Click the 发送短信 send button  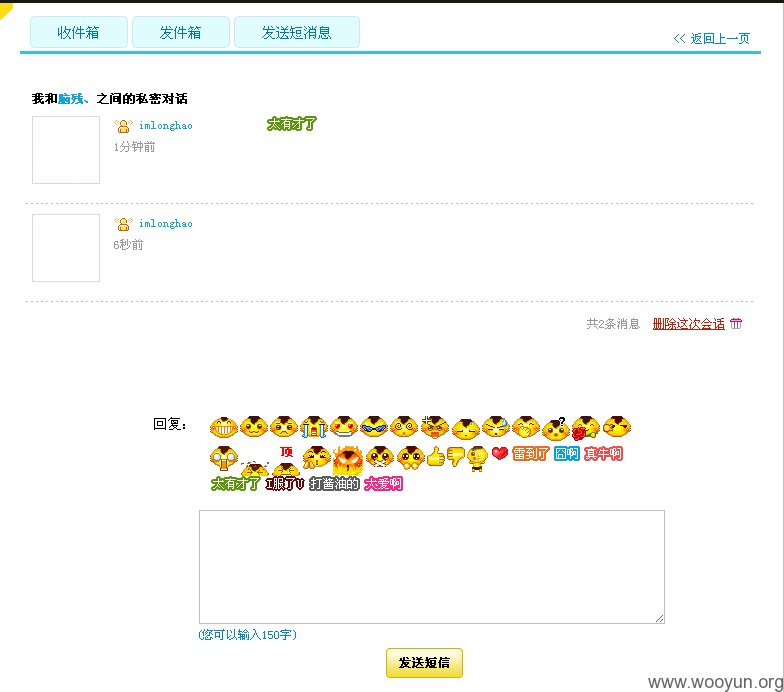424,663
